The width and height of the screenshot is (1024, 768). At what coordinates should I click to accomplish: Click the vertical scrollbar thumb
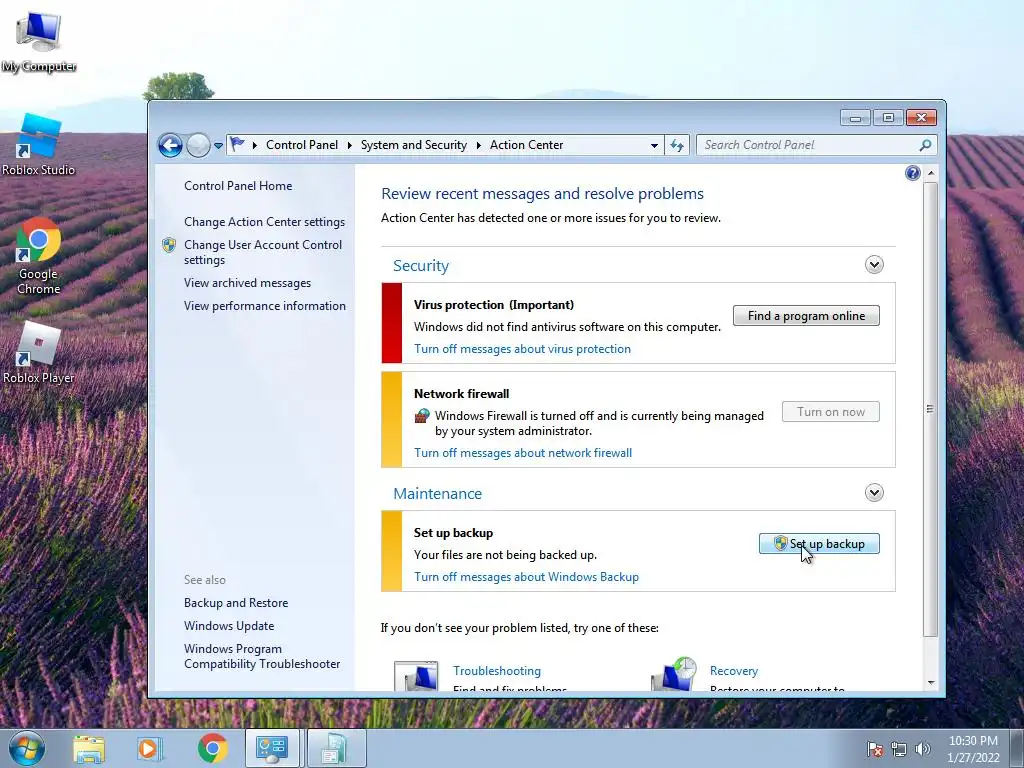[931, 409]
